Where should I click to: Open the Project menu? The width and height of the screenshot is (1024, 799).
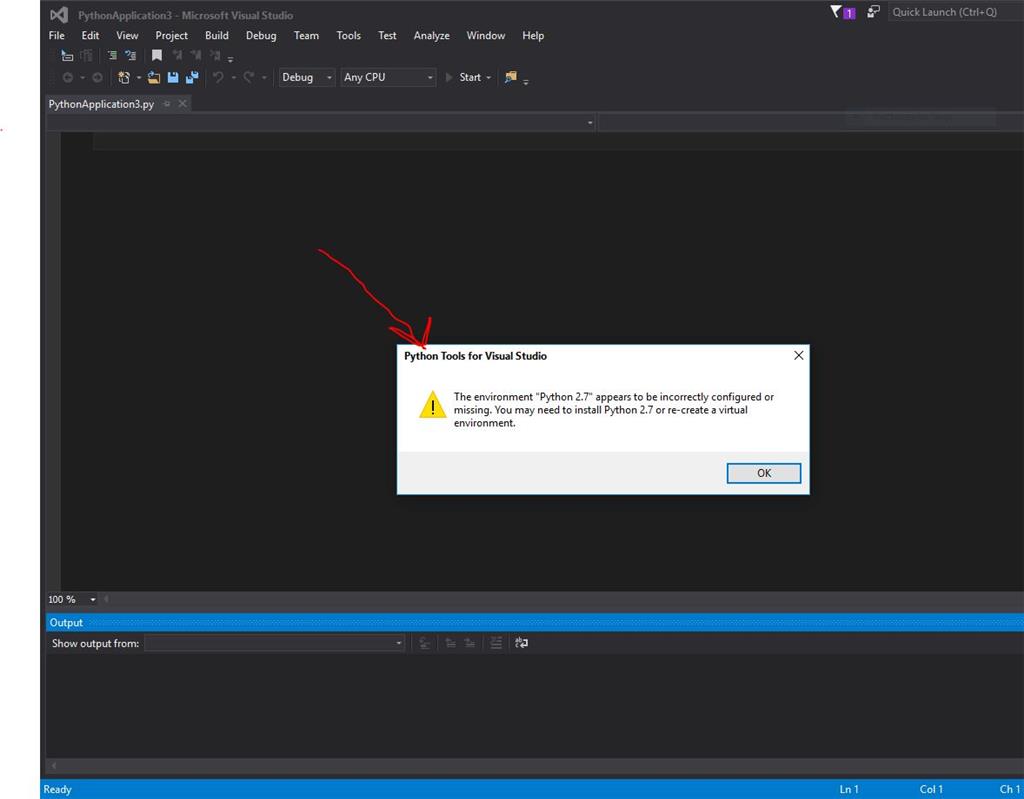(x=171, y=35)
